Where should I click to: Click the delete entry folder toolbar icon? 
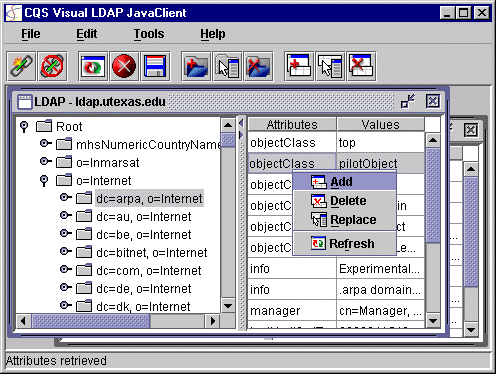258,66
